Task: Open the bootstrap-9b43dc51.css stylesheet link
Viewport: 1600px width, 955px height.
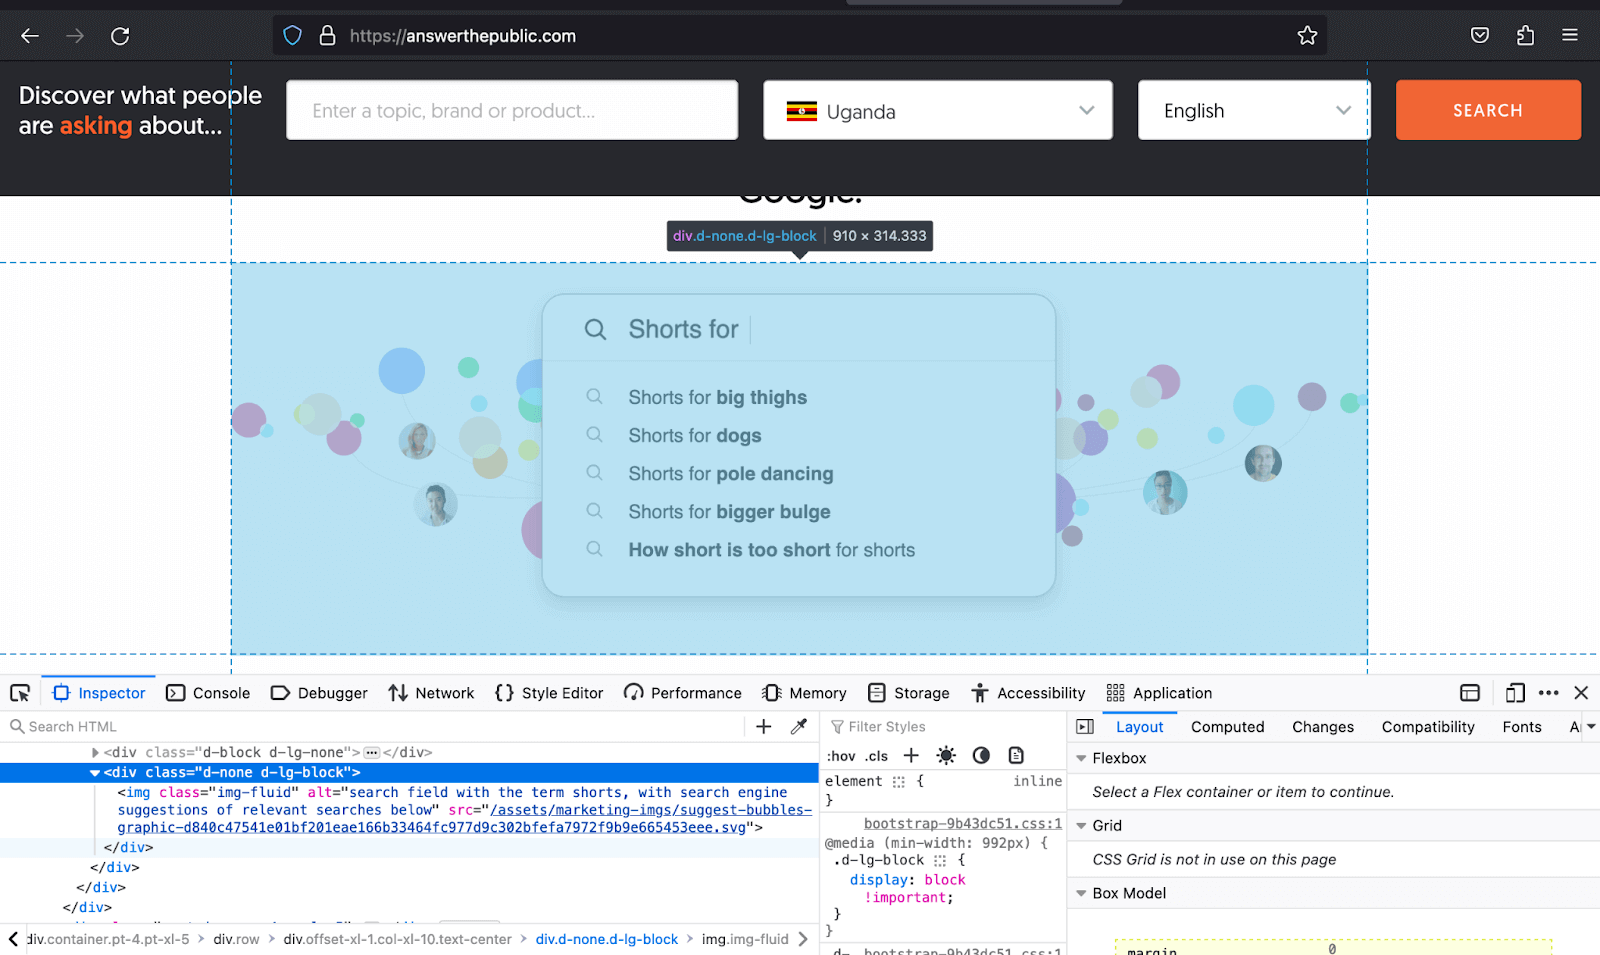Action: coord(961,823)
